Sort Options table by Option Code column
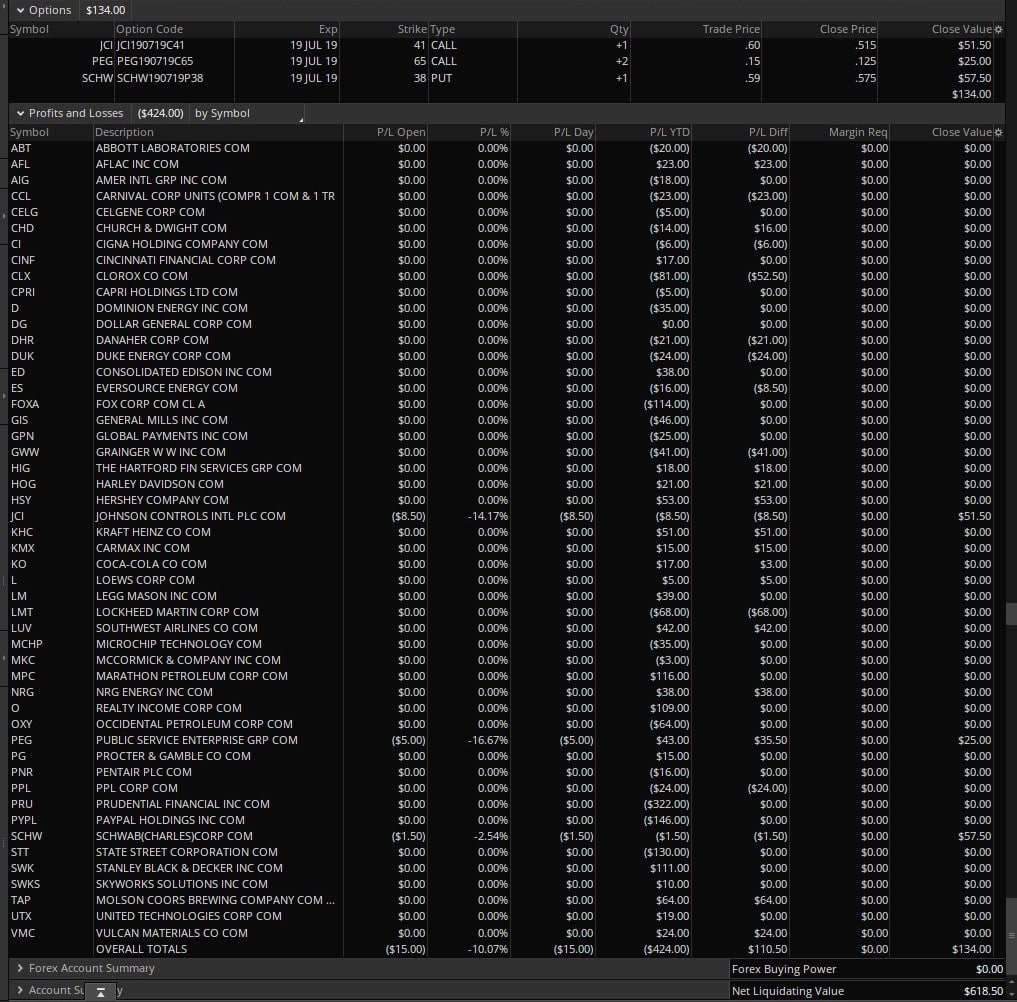The image size is (1017, 1002). [x=149, y=29]
